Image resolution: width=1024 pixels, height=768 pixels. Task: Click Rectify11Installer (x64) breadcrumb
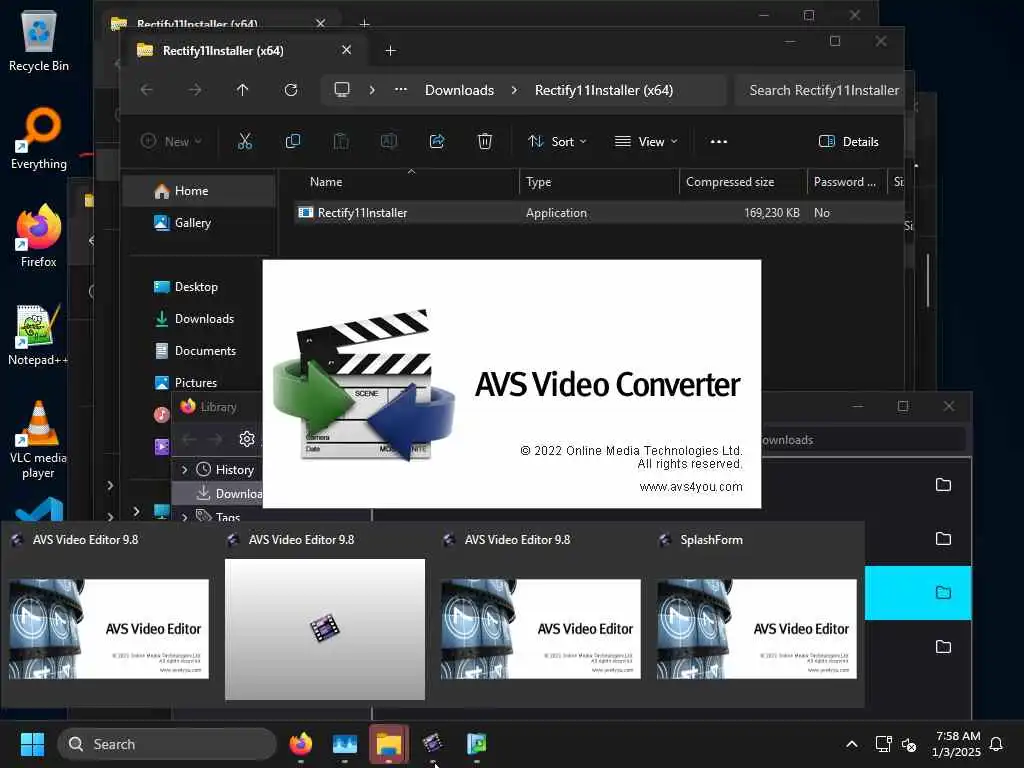[x=603, y=90]
